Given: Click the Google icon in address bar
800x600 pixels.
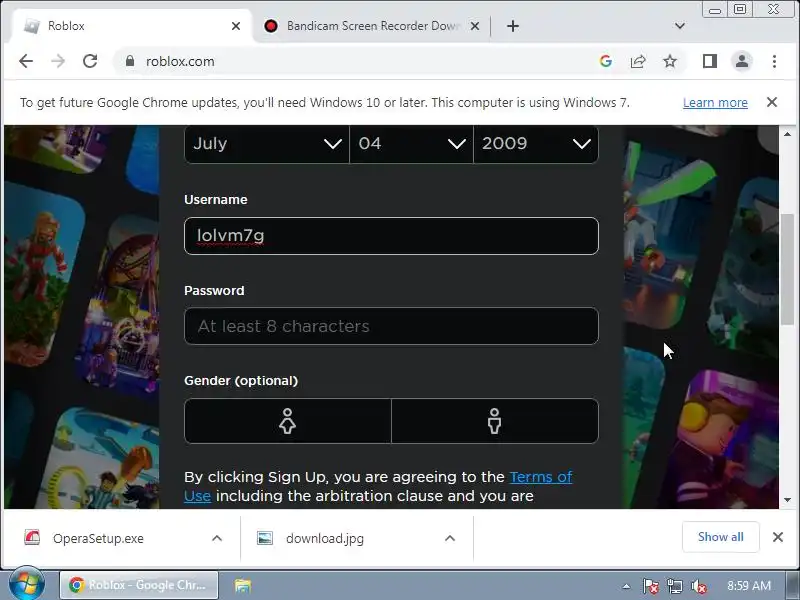Looking at the screenshot, I should coord(606,61).
